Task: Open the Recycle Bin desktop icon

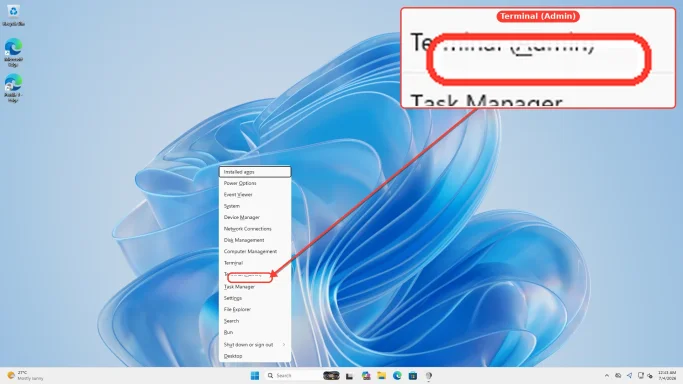Action: click(13, 16)
